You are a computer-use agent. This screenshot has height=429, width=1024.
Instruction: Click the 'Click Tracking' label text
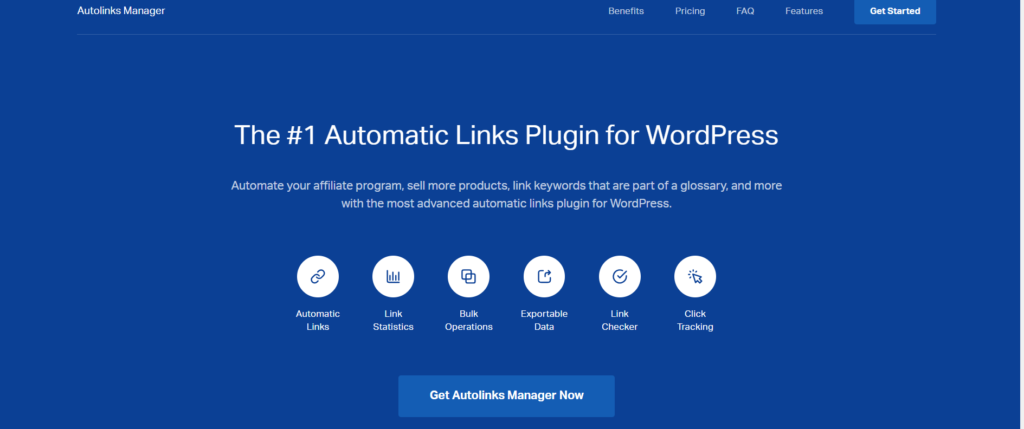[x=695, y=320]
